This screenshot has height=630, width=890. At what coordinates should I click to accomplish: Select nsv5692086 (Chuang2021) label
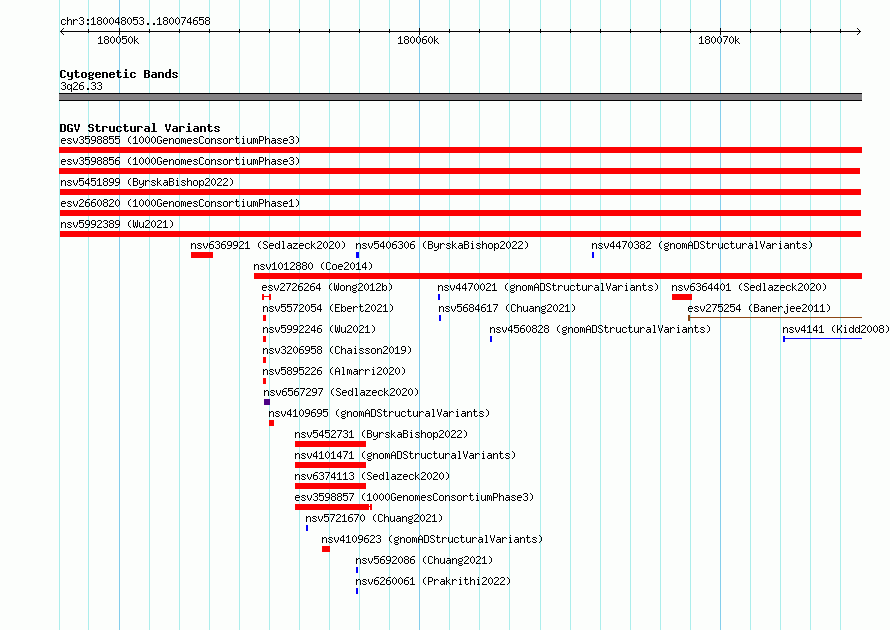click(424, 560)
